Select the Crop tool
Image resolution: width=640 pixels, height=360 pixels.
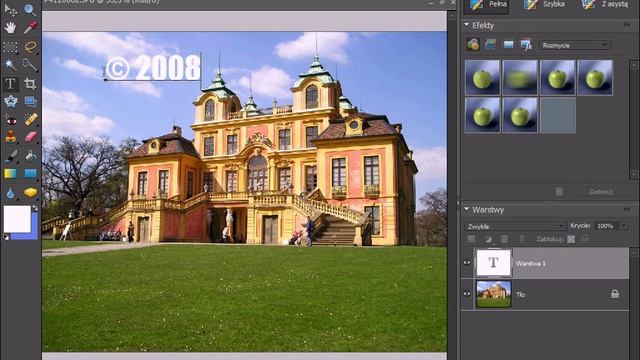pos(30,84)
